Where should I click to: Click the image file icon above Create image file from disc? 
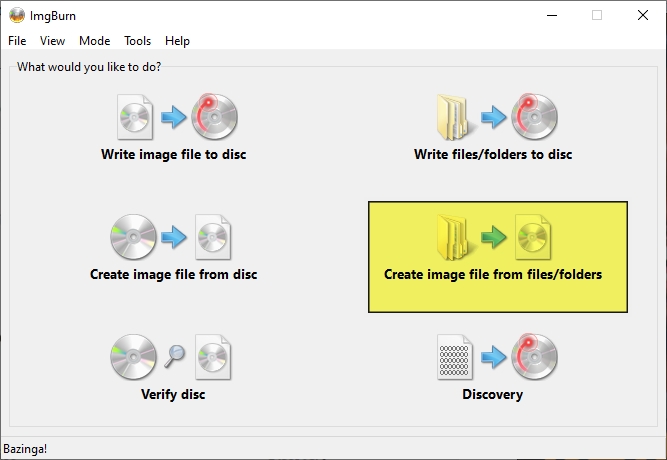click(213, 237)
